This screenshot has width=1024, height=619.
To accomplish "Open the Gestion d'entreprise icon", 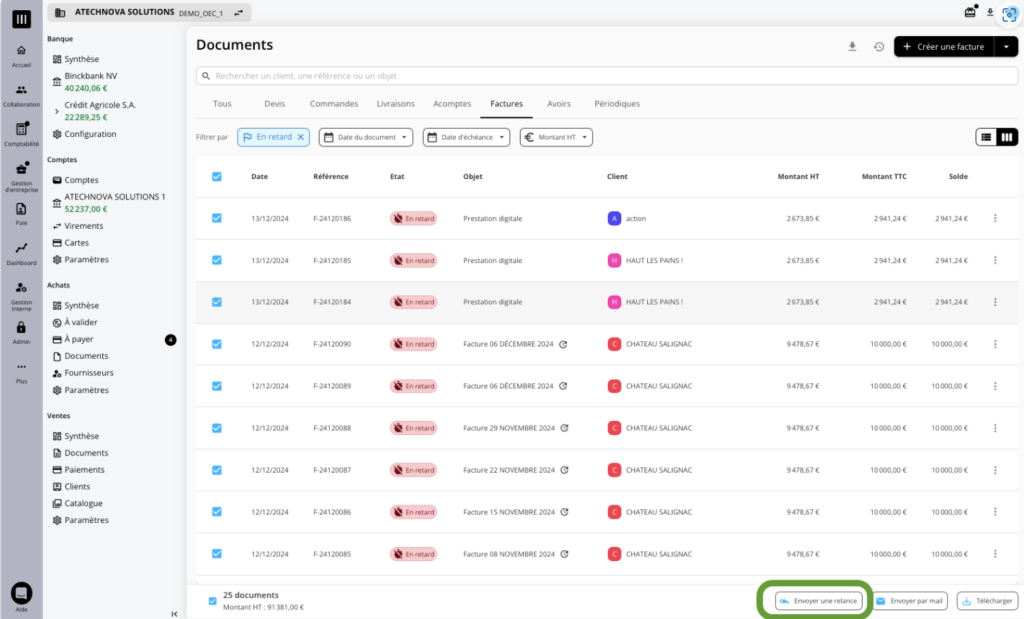I will (22, 168).
